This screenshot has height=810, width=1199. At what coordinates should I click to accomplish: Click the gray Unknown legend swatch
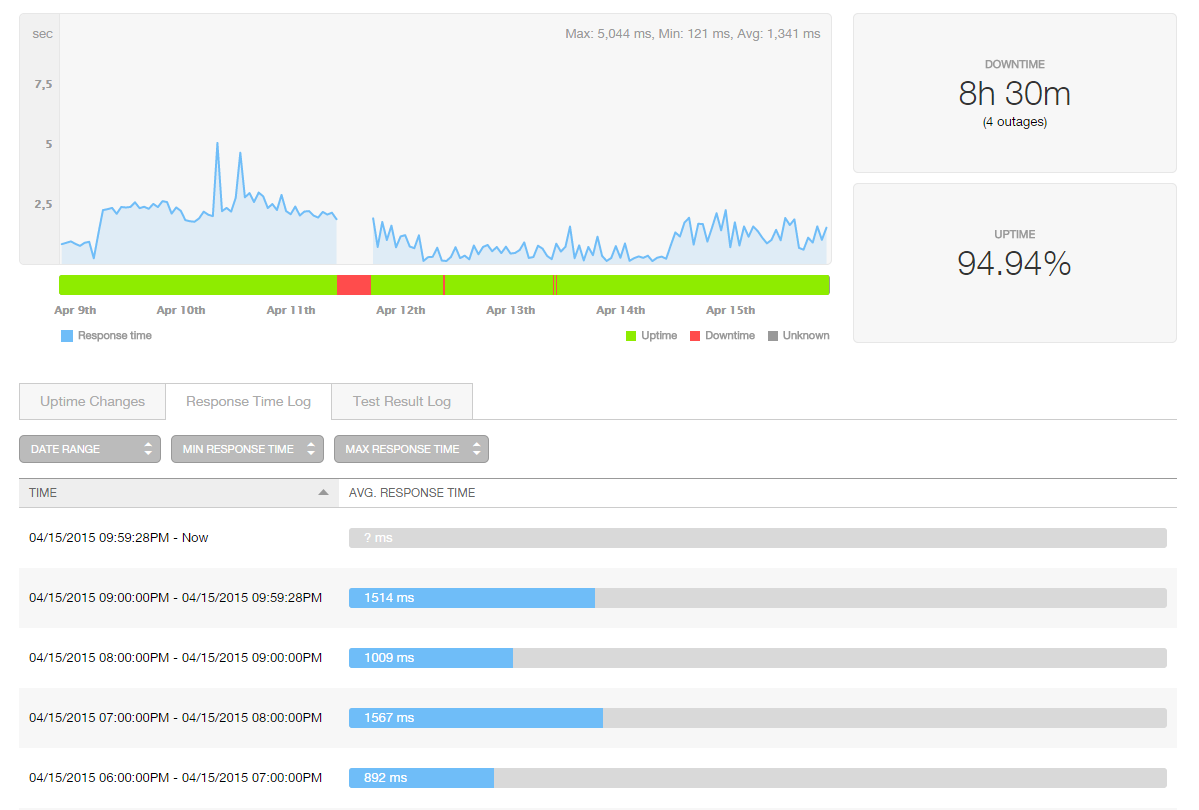click(772, 336)
